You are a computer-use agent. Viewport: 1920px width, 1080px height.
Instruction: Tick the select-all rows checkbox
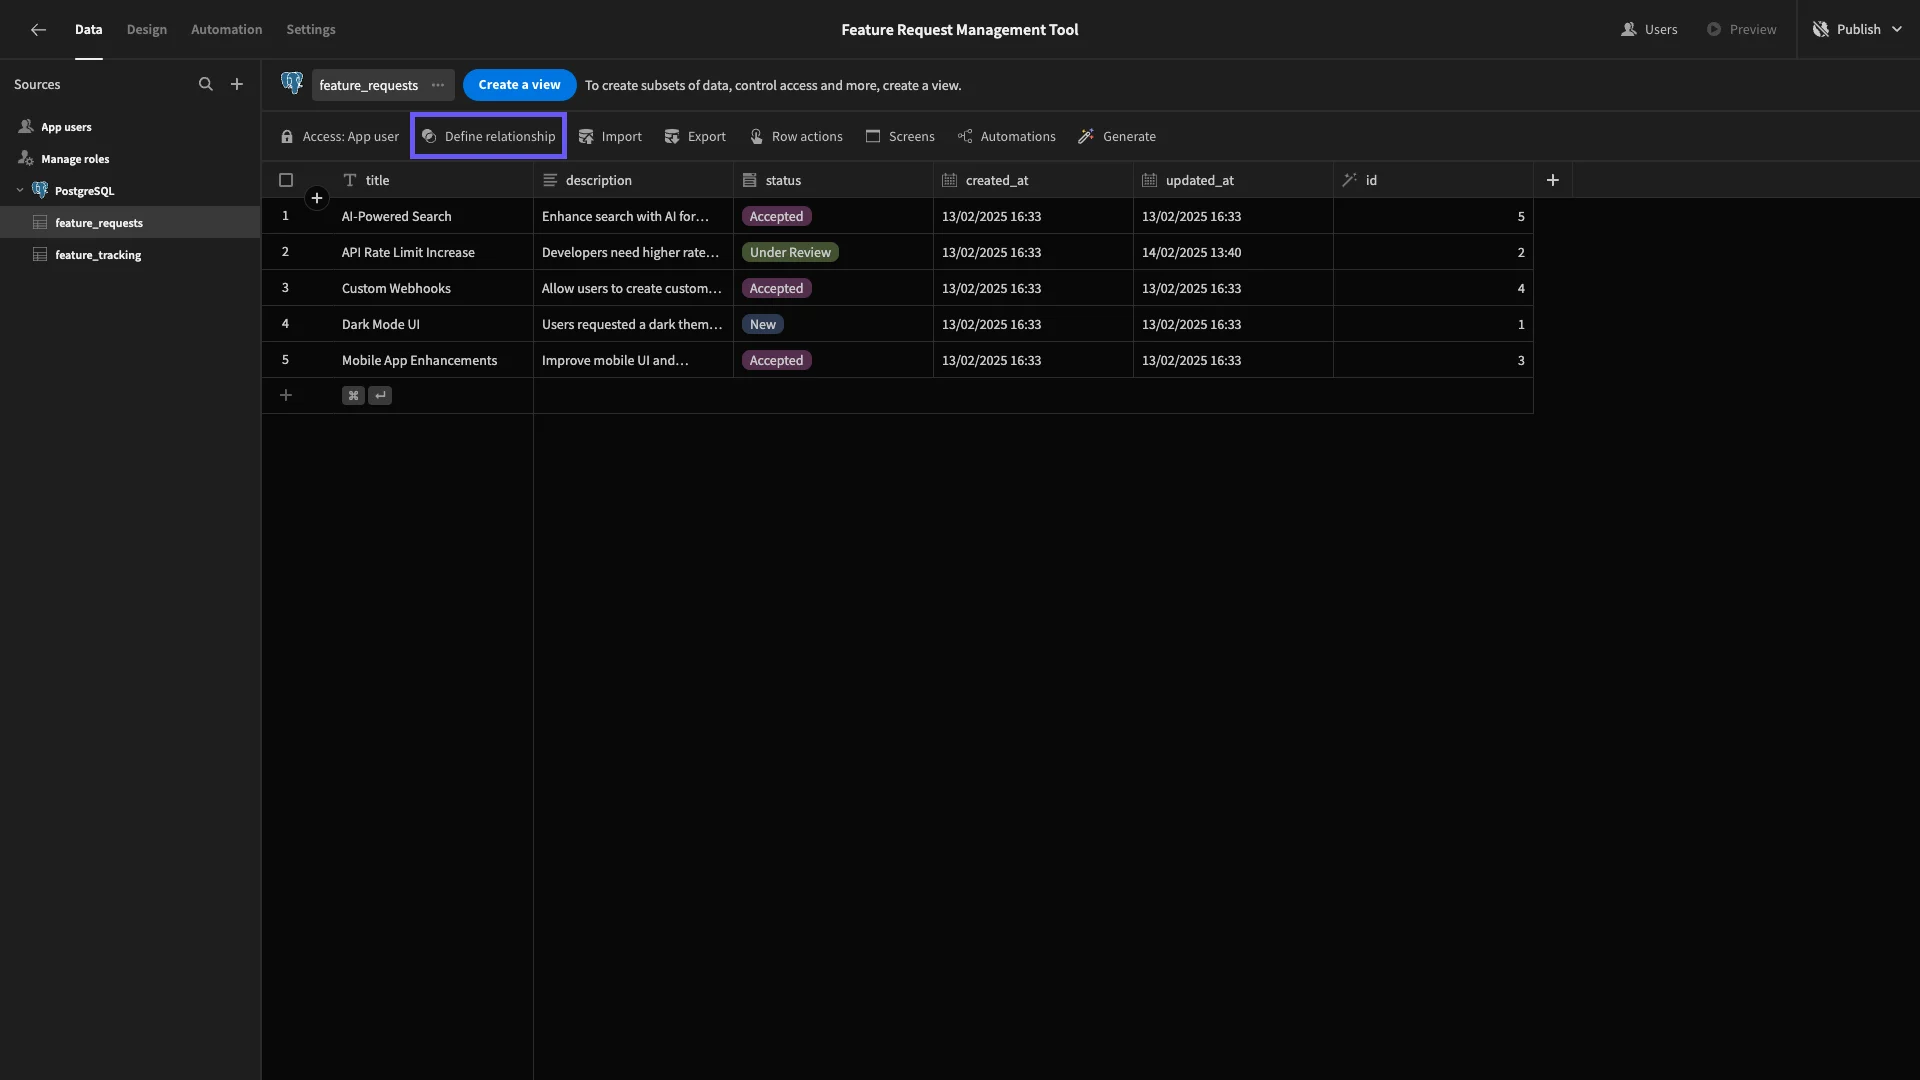click(x=286, y=180)
